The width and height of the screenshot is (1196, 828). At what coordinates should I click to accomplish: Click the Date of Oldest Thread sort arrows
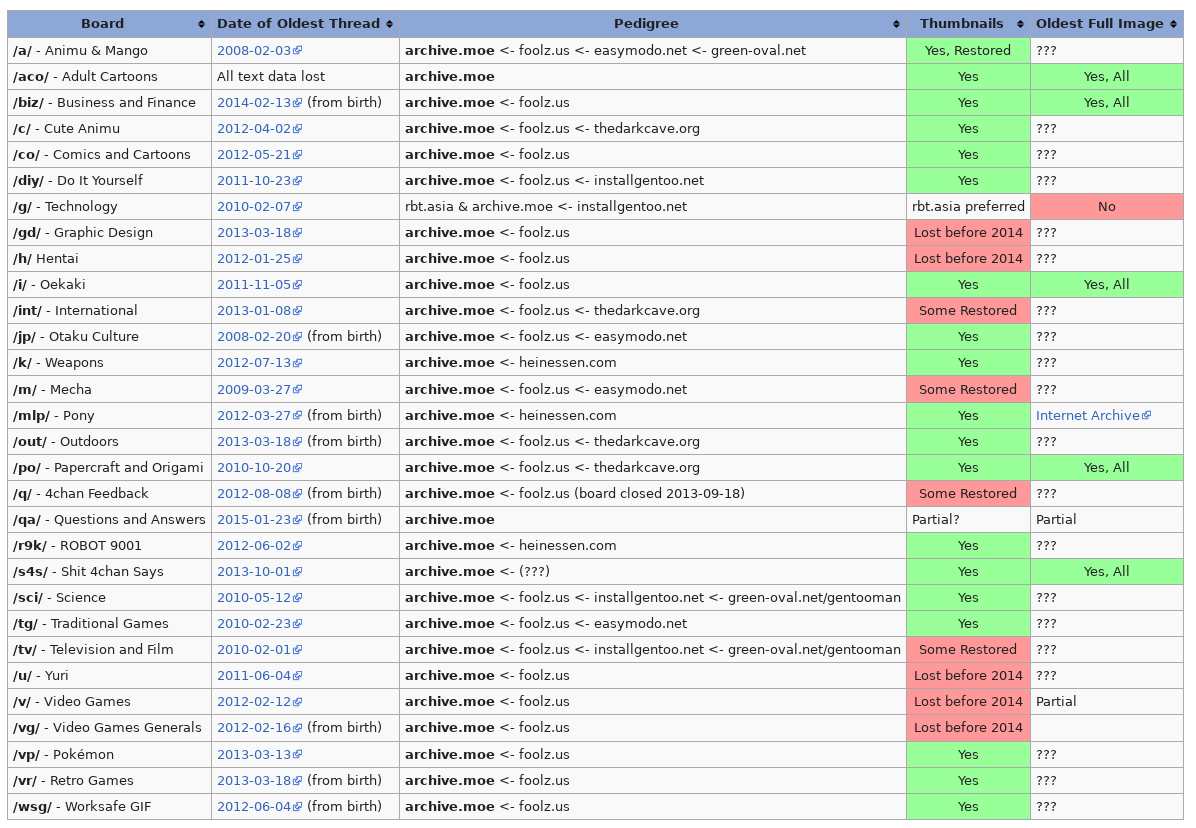390,24
